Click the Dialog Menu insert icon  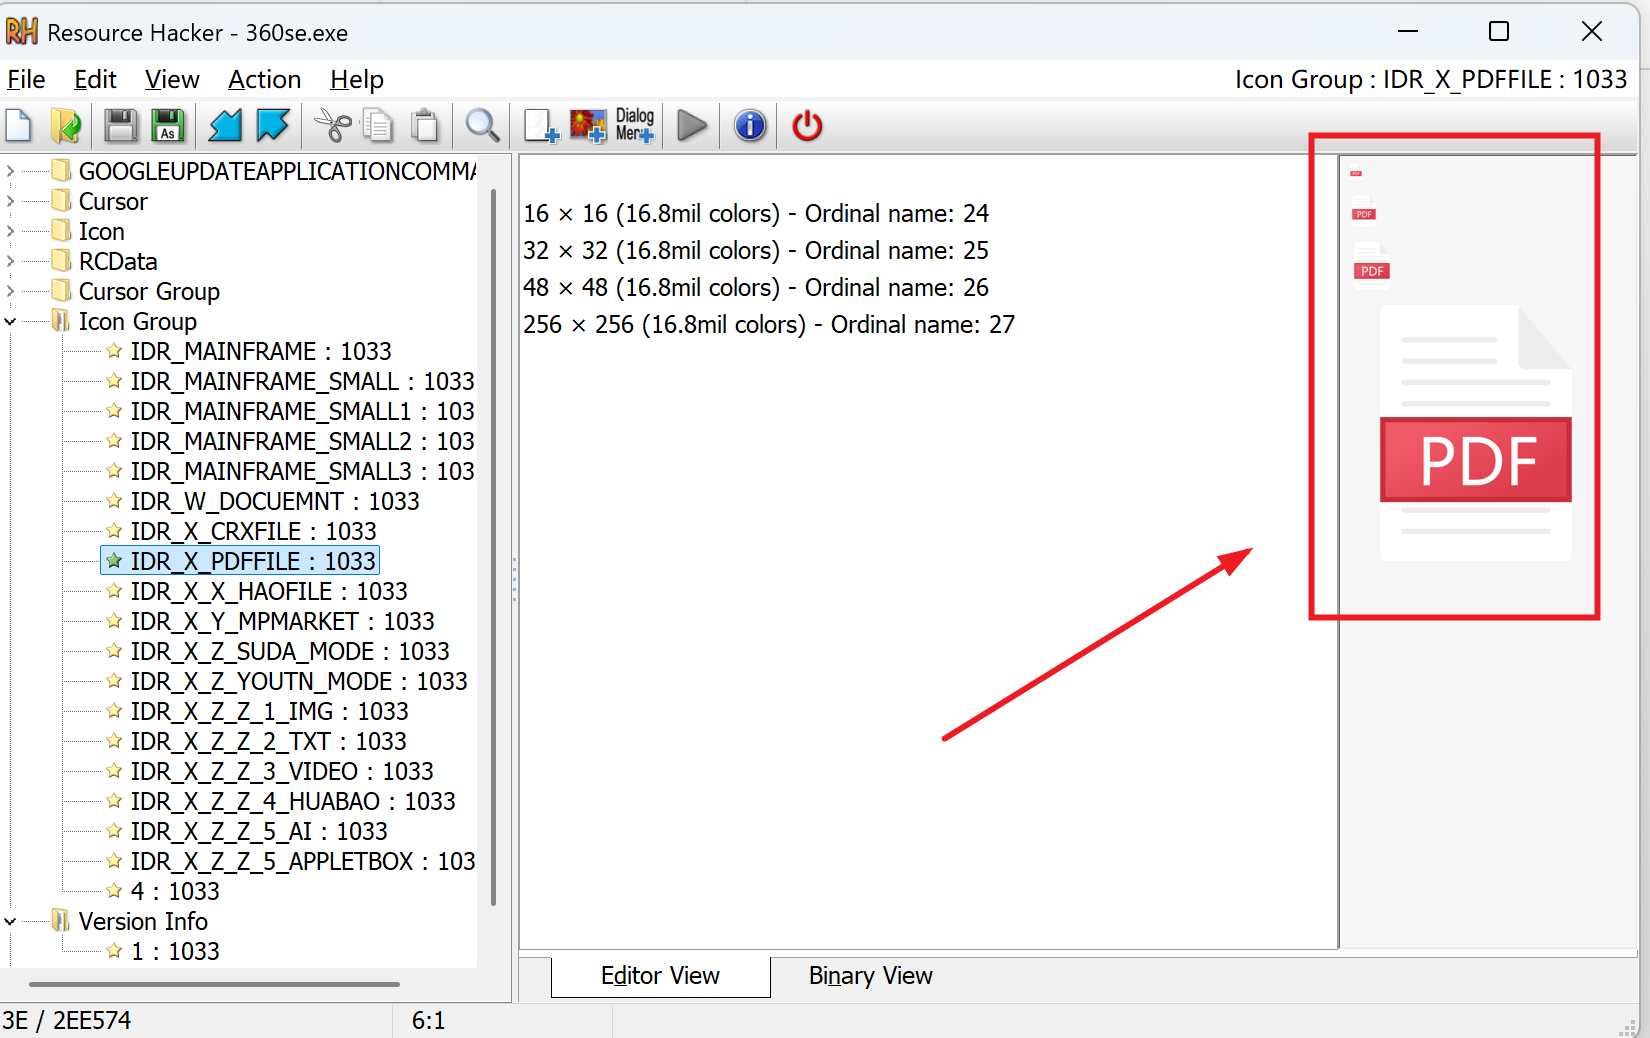(635, 126)
